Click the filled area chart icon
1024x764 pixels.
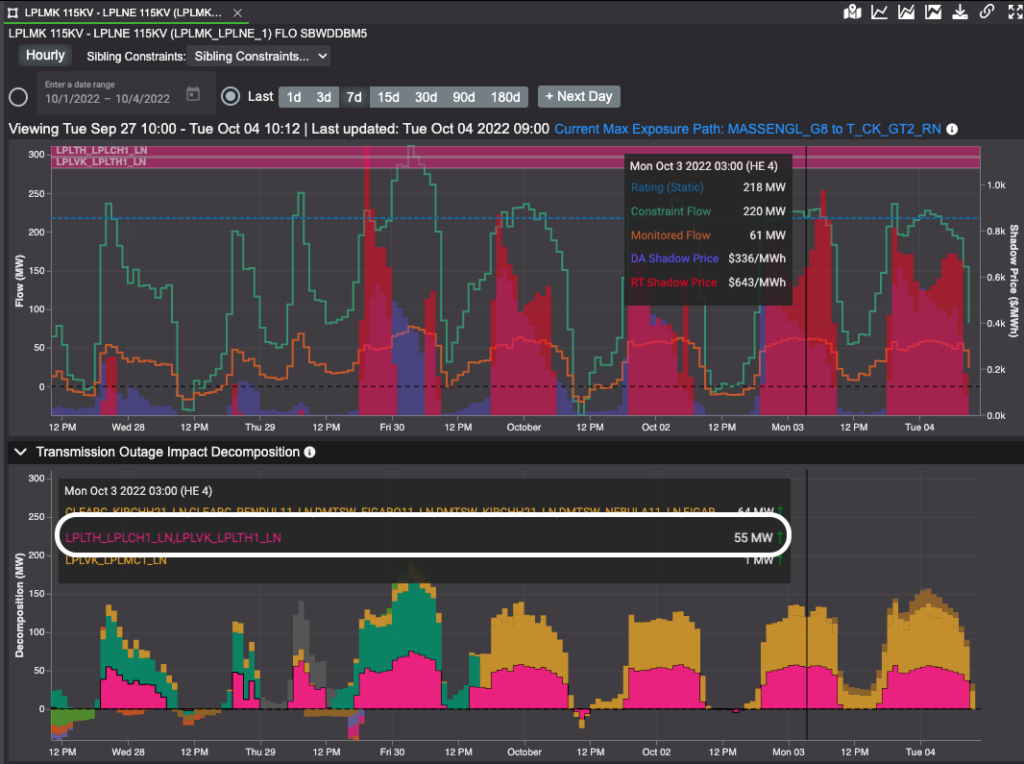[933, 12]
